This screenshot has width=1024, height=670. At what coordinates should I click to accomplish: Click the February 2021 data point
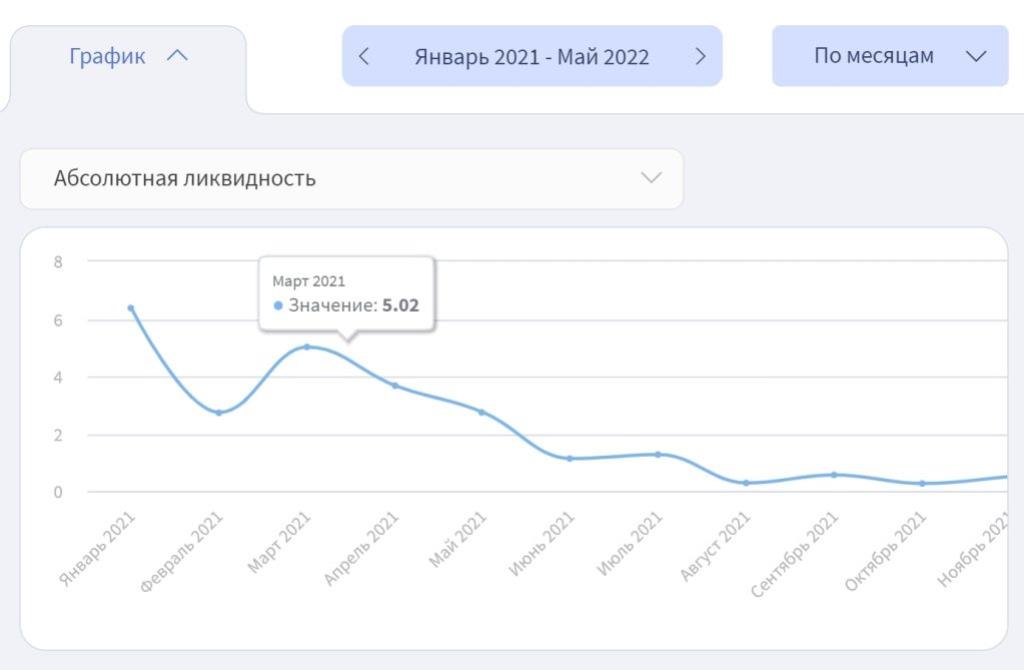pos(219,412)
